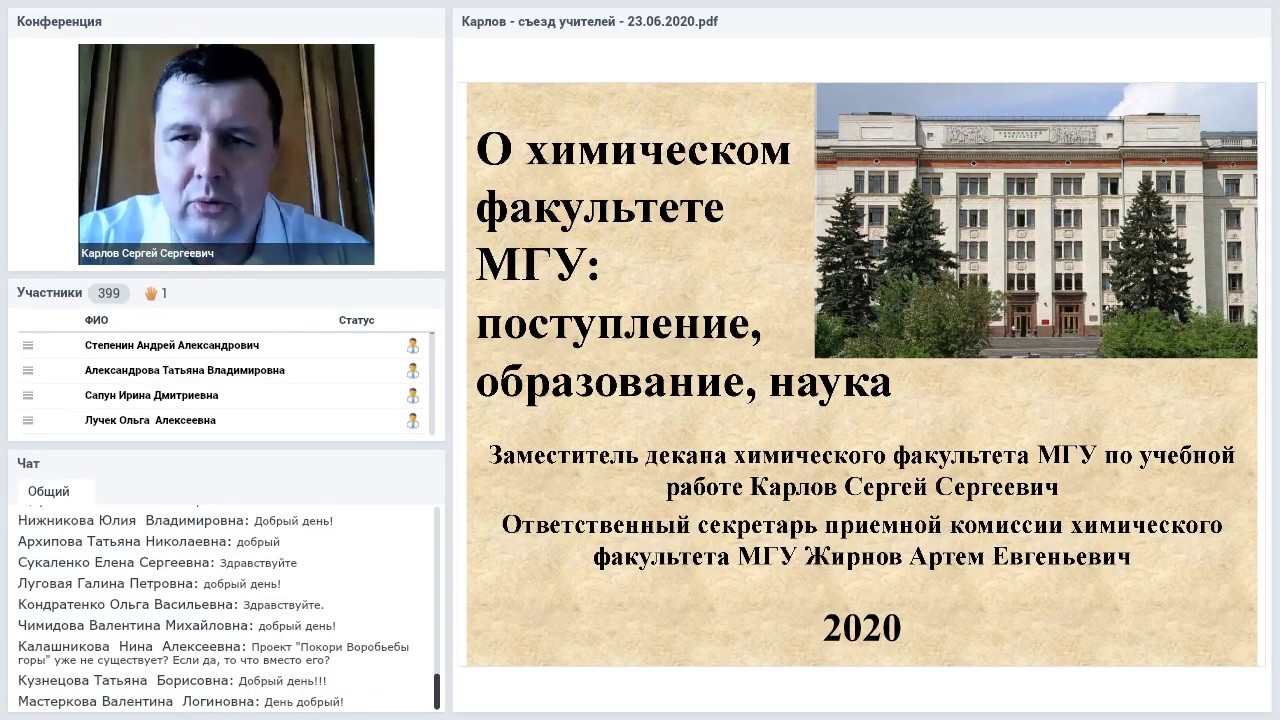
Task: Click Калашникова's question about Покори Воробьевы горы
Action: click(x=214, y=653)
